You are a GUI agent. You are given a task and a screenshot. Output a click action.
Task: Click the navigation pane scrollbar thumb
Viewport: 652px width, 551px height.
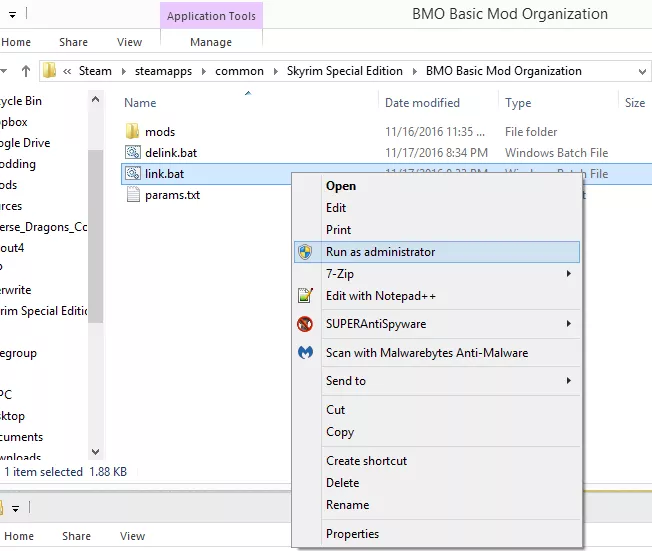95,236
